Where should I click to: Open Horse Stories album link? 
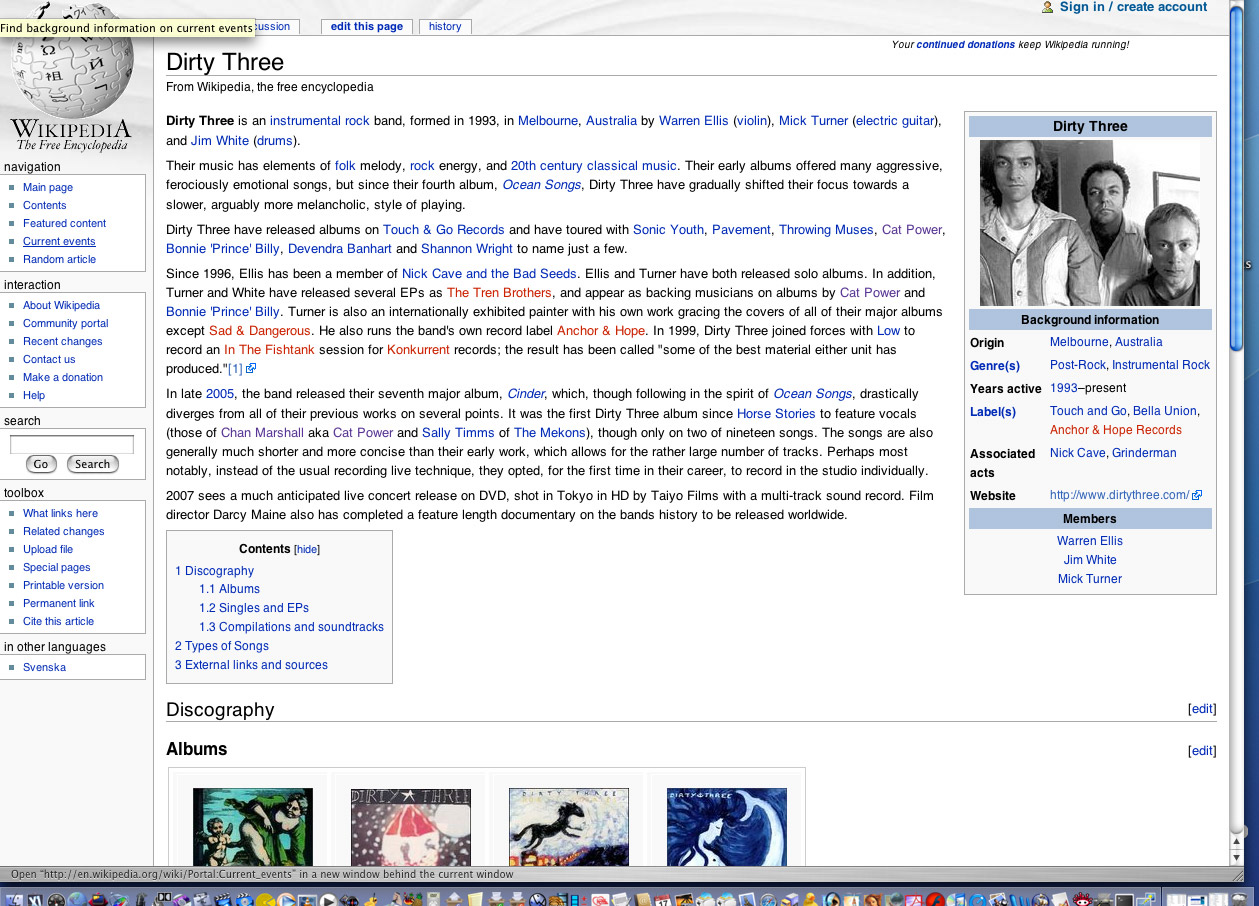point(776,414)
